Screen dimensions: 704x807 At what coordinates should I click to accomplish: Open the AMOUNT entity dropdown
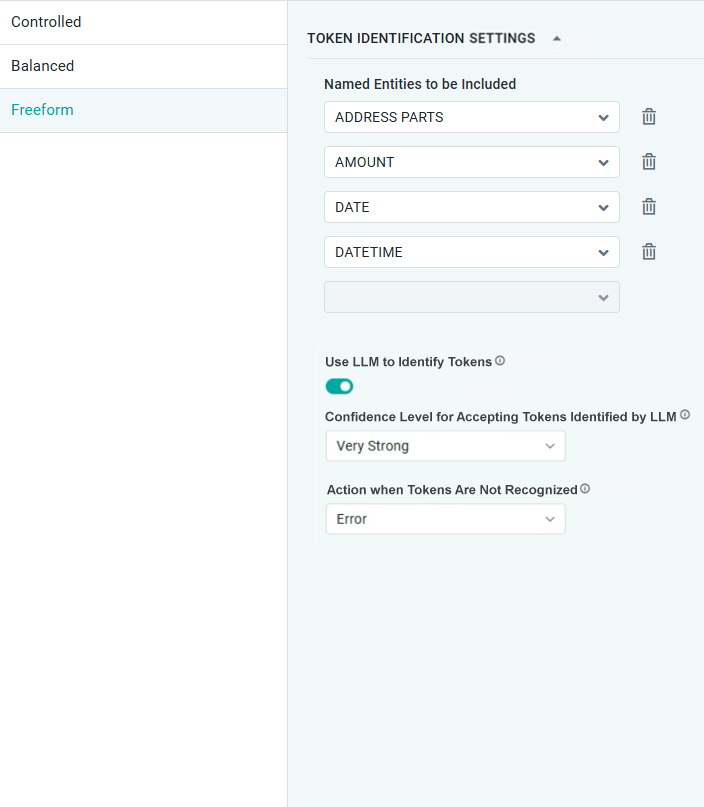[471, 162]
